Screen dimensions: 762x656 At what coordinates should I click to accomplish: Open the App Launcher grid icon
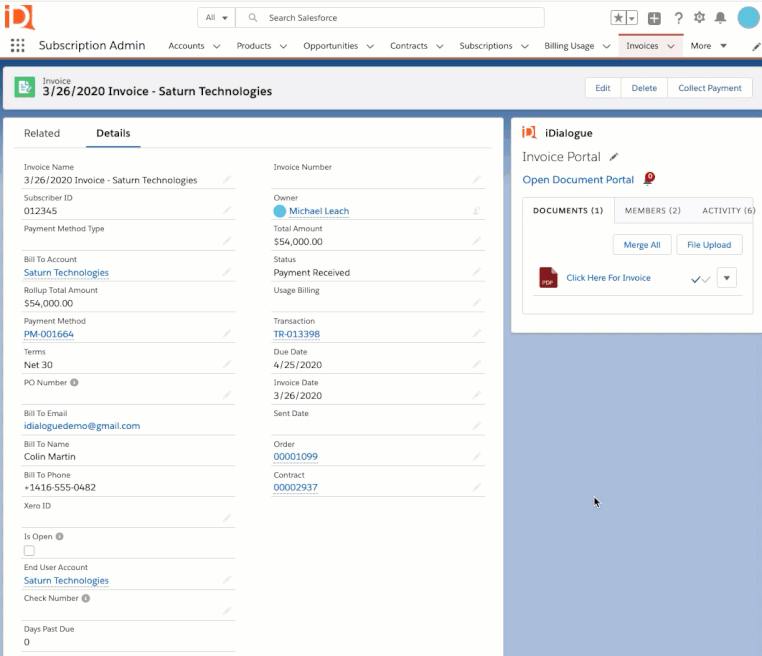point(17,45)
